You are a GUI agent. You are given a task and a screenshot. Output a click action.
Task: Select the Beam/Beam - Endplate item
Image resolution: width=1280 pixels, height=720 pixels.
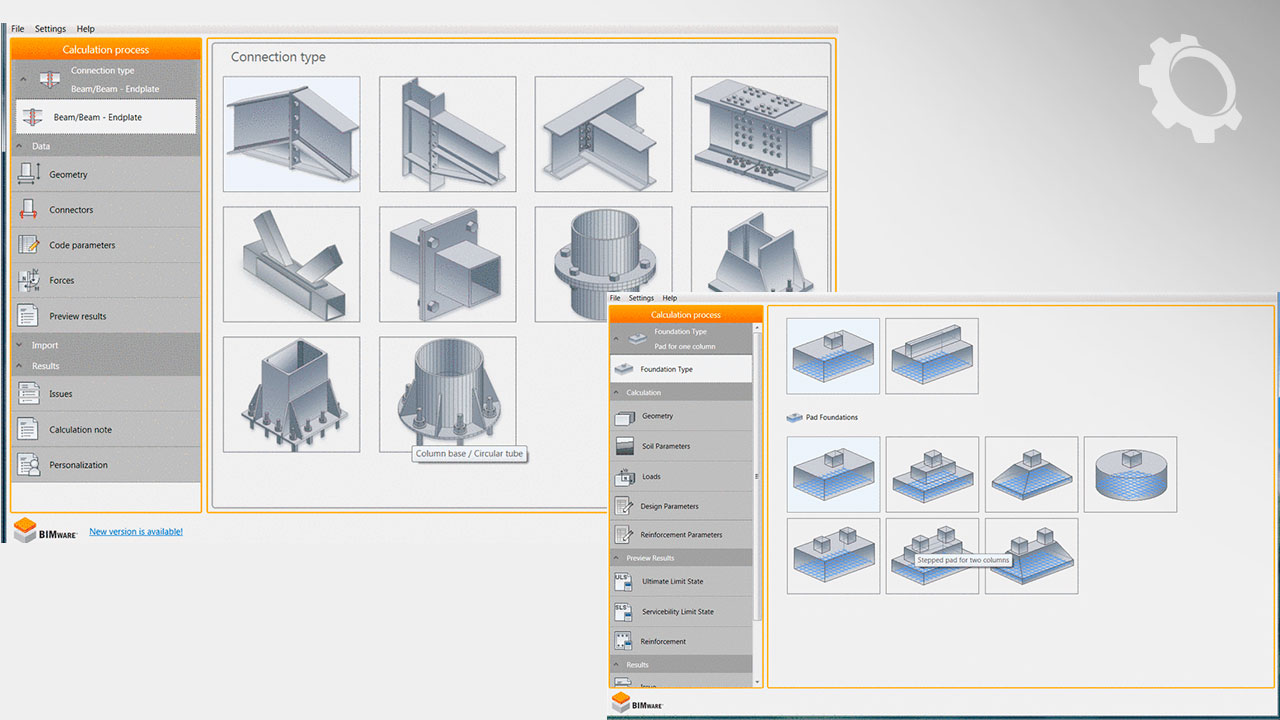point(97,117)
